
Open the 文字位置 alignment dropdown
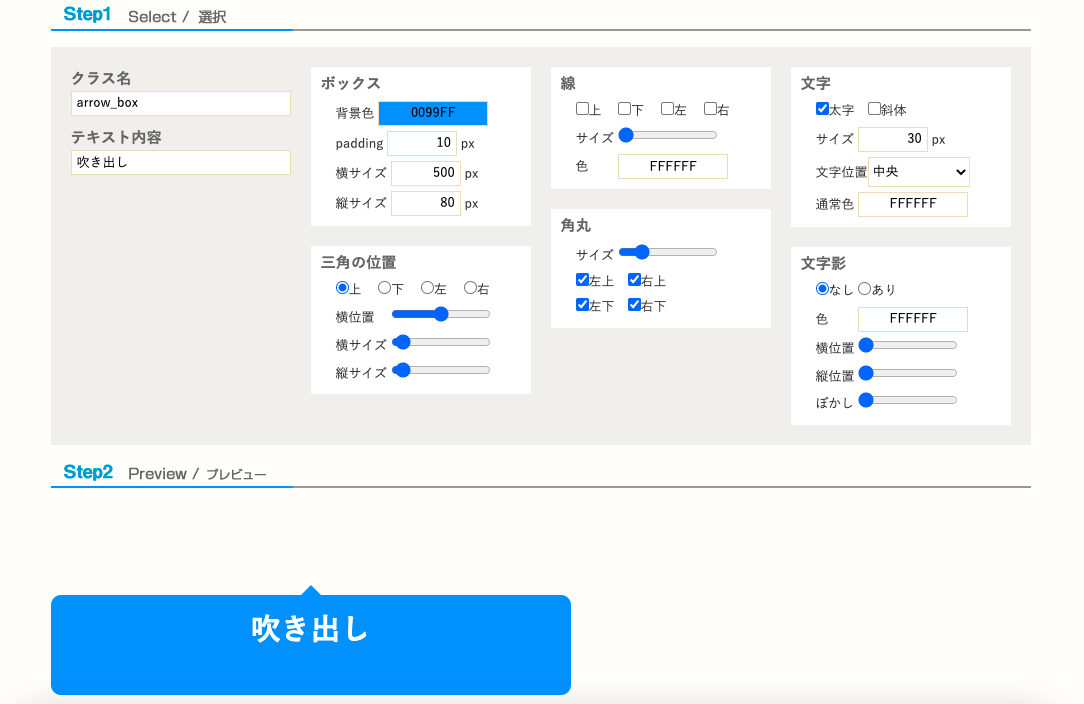(x=919, y=171)
